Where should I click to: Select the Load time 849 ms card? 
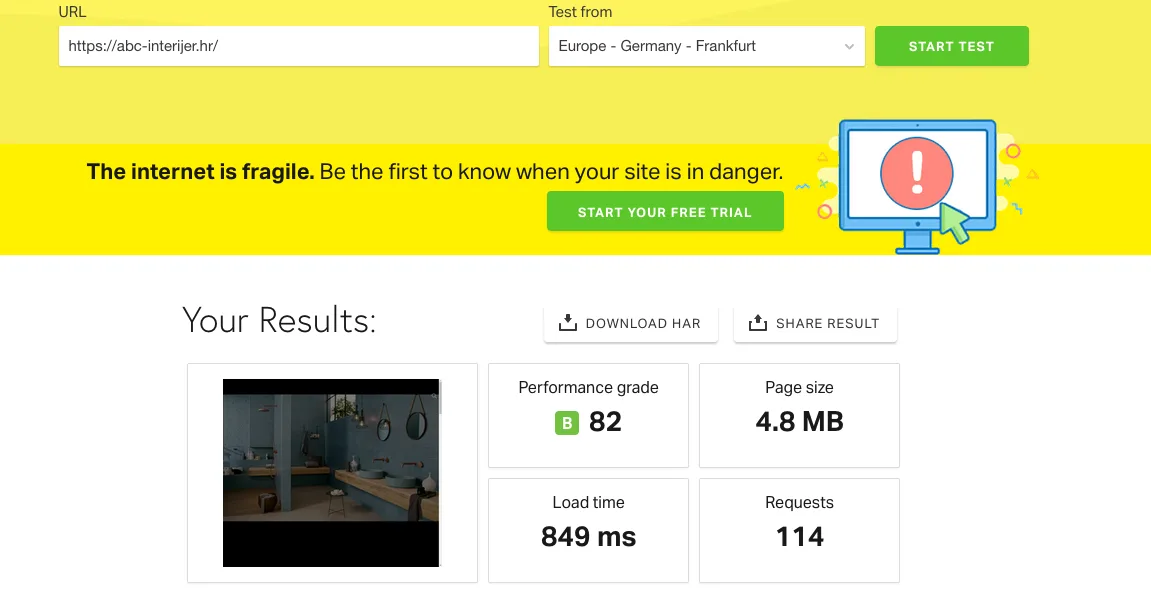pyautogui.click(x=588, y=530)
